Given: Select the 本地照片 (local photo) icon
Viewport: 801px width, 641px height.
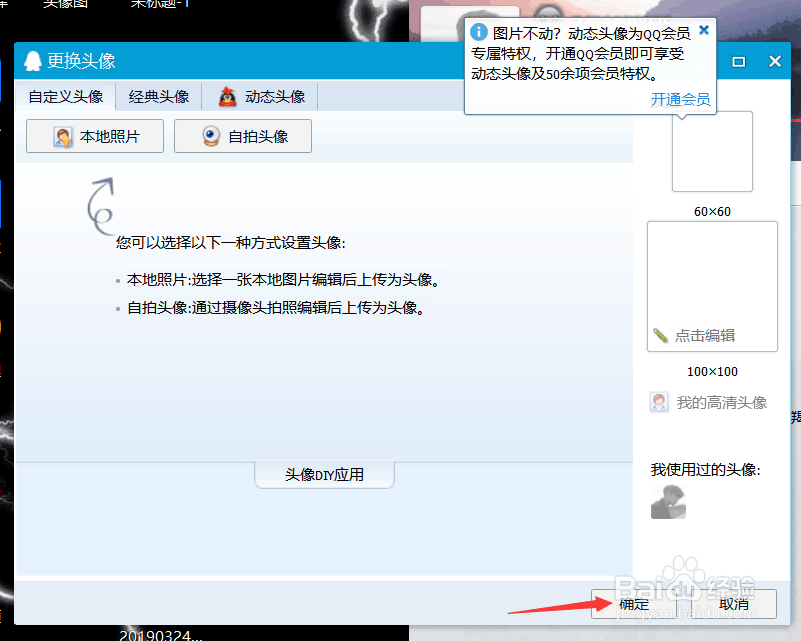Looking at the screenshot, I should click(x=62, y=136).
